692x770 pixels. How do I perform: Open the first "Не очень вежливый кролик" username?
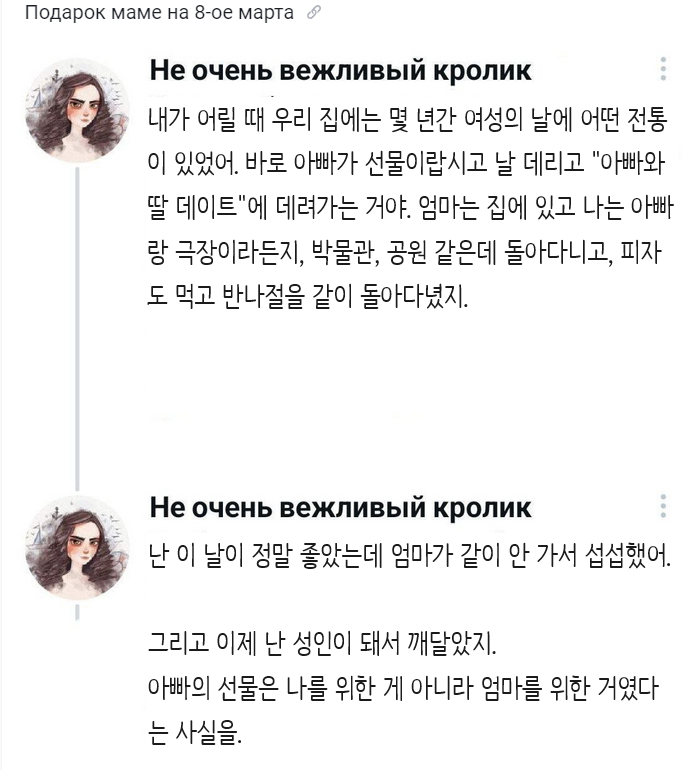[x=340, y=71]
